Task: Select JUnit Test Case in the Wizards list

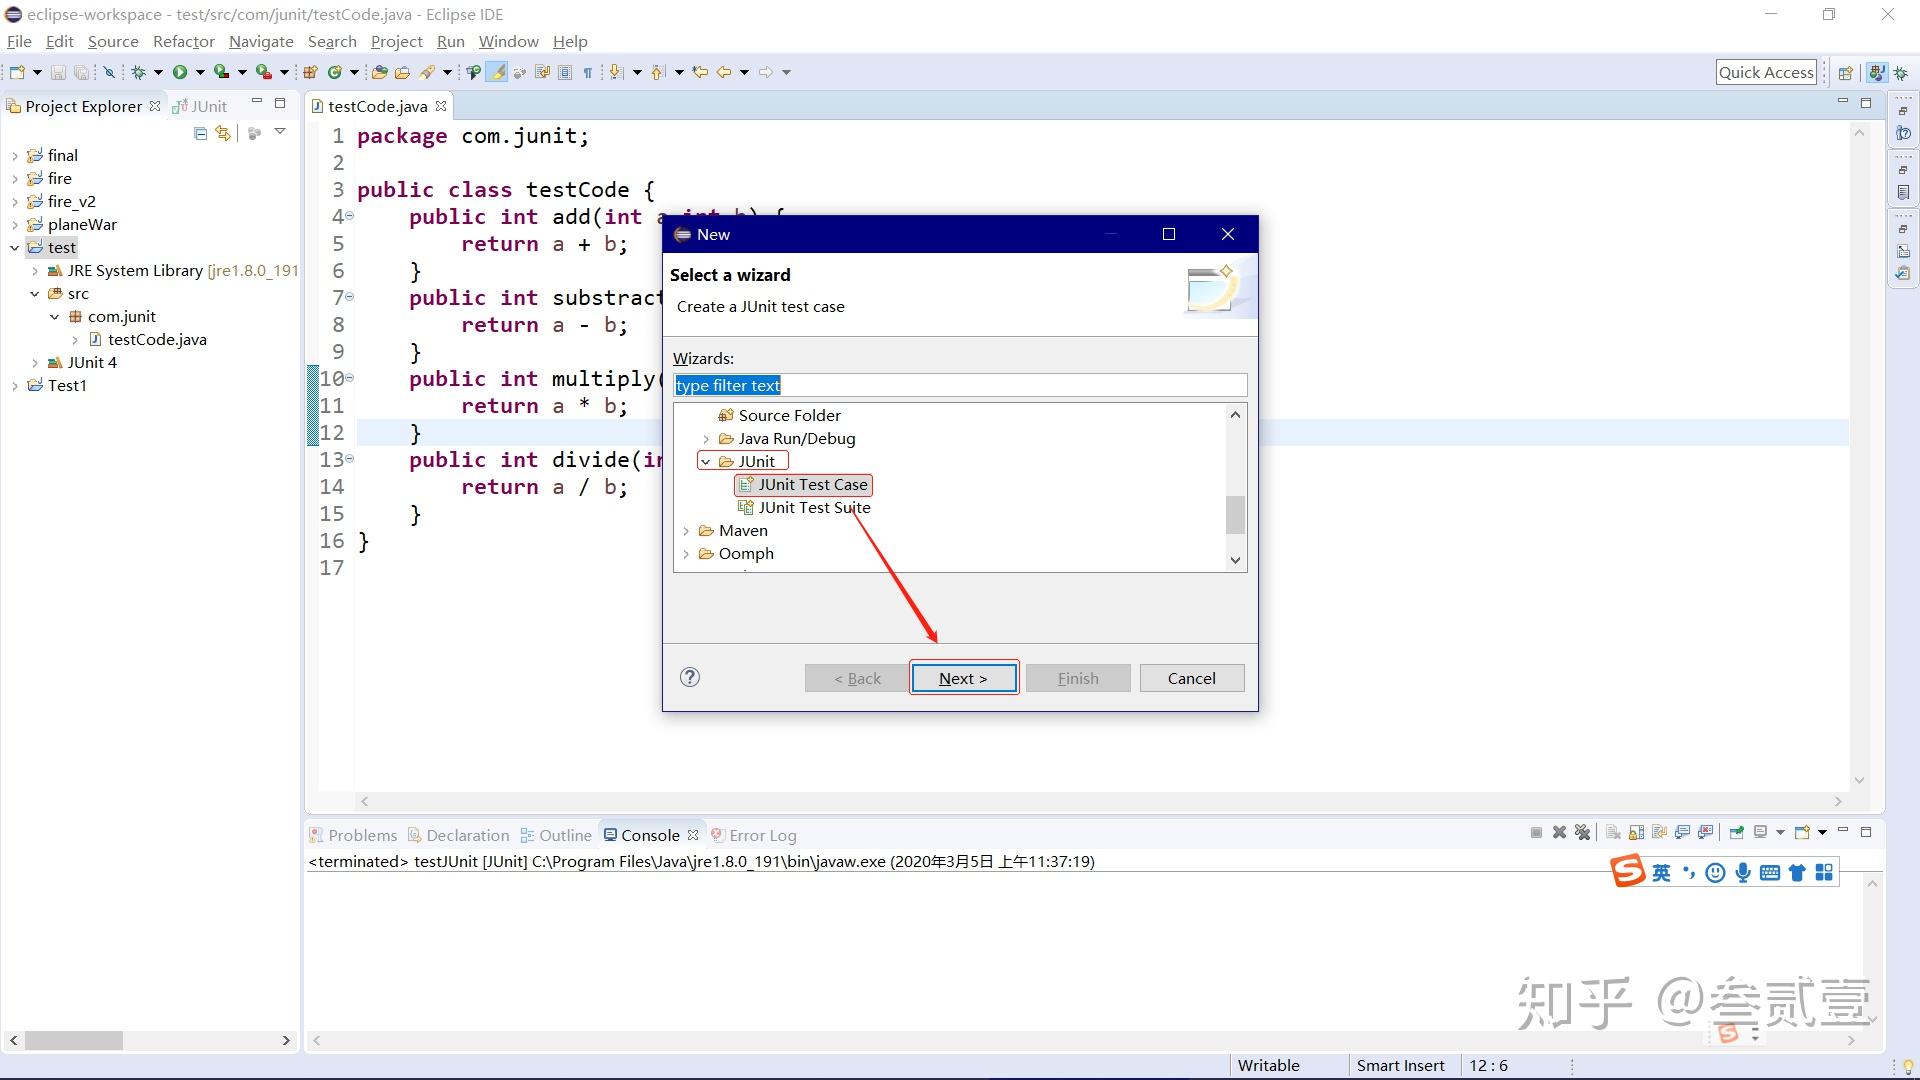Action: click(803, 485)
